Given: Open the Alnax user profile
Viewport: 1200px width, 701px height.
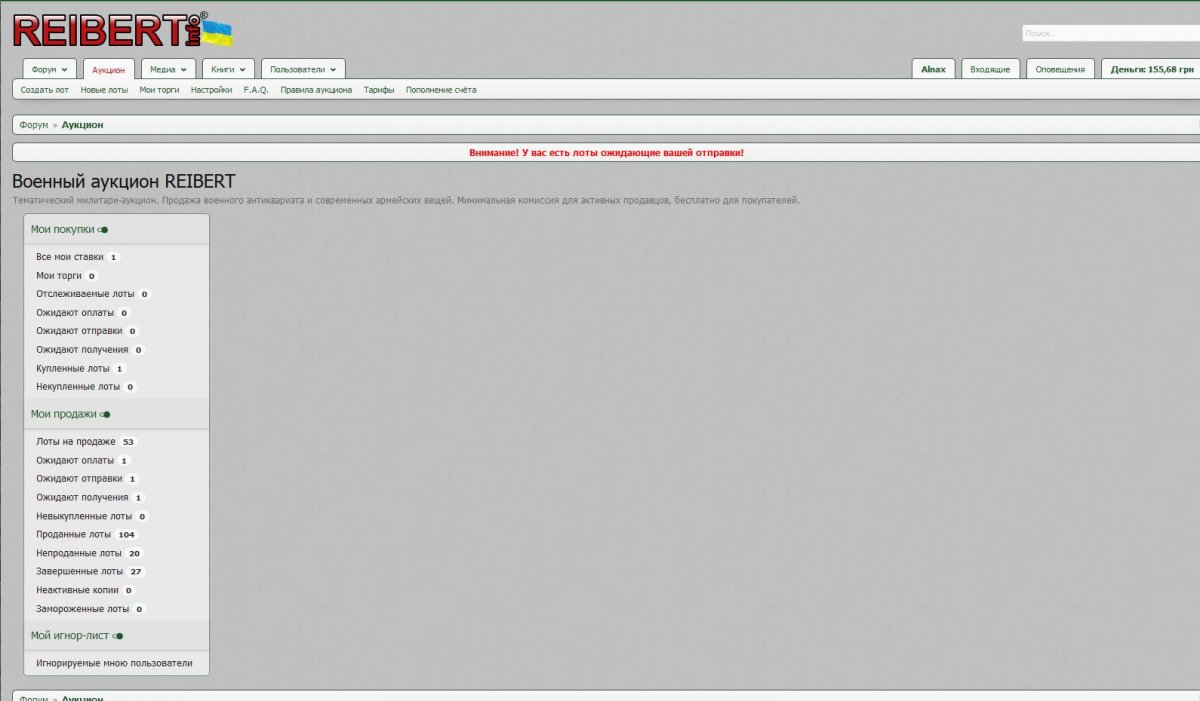Looking at the screenshot, I should tap(934, 69).
